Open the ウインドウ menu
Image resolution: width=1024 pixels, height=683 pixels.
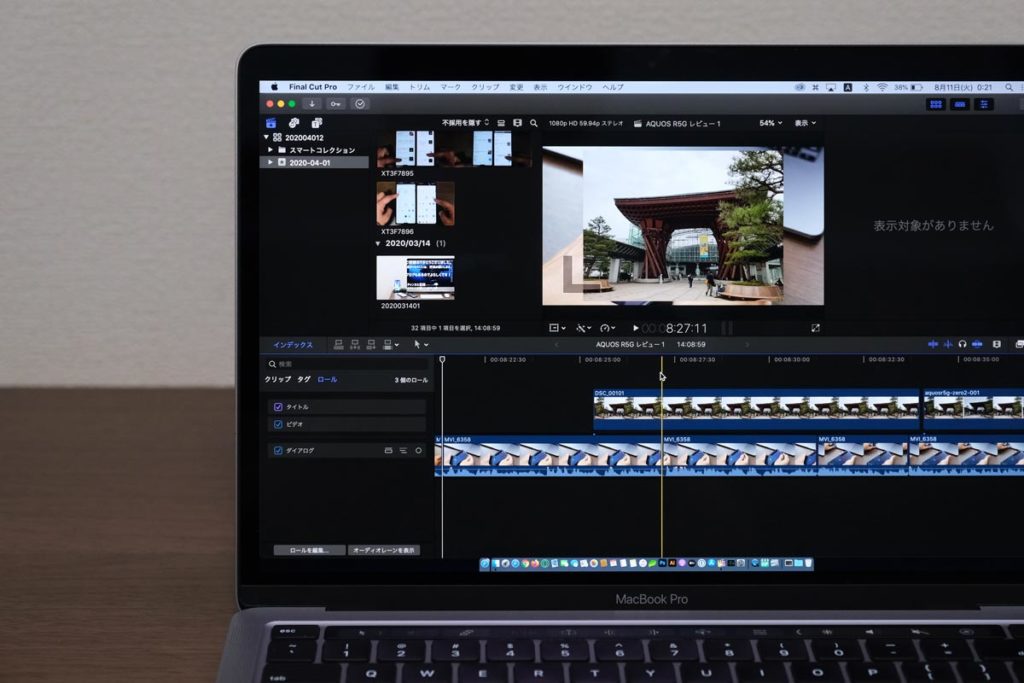(575, 87)
